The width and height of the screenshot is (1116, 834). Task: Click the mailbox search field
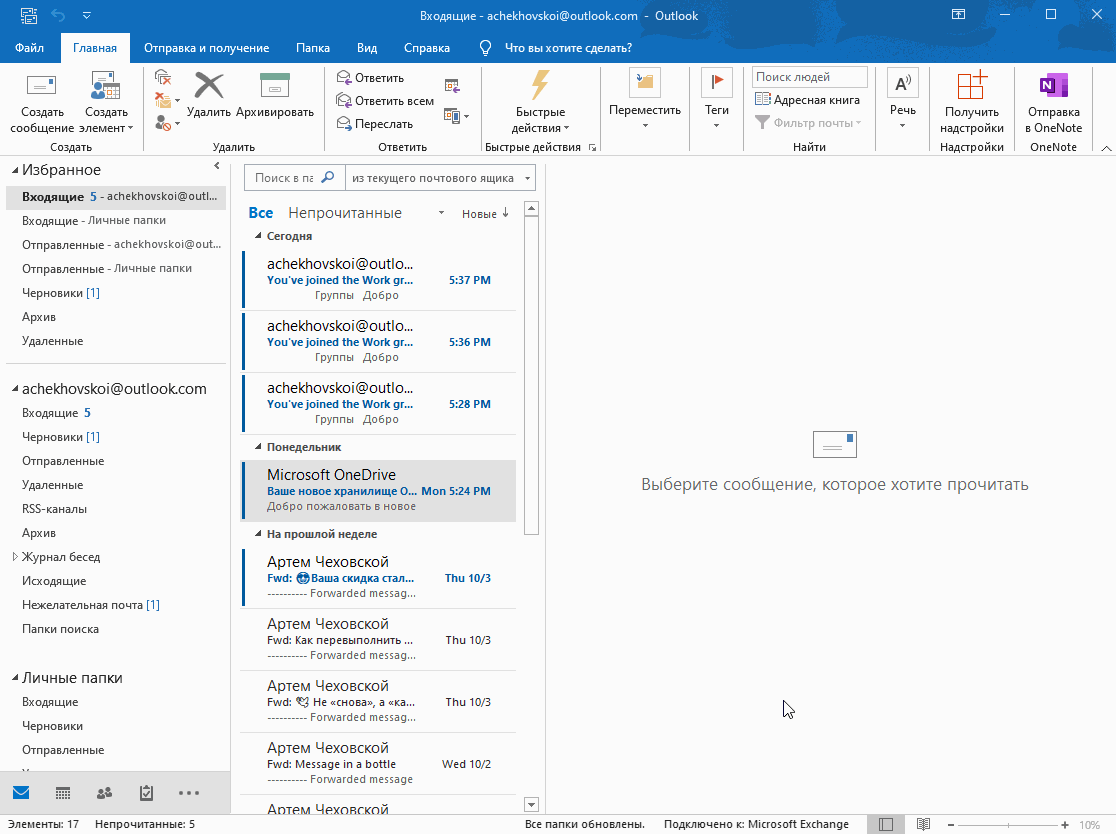[x=283, y=178]
